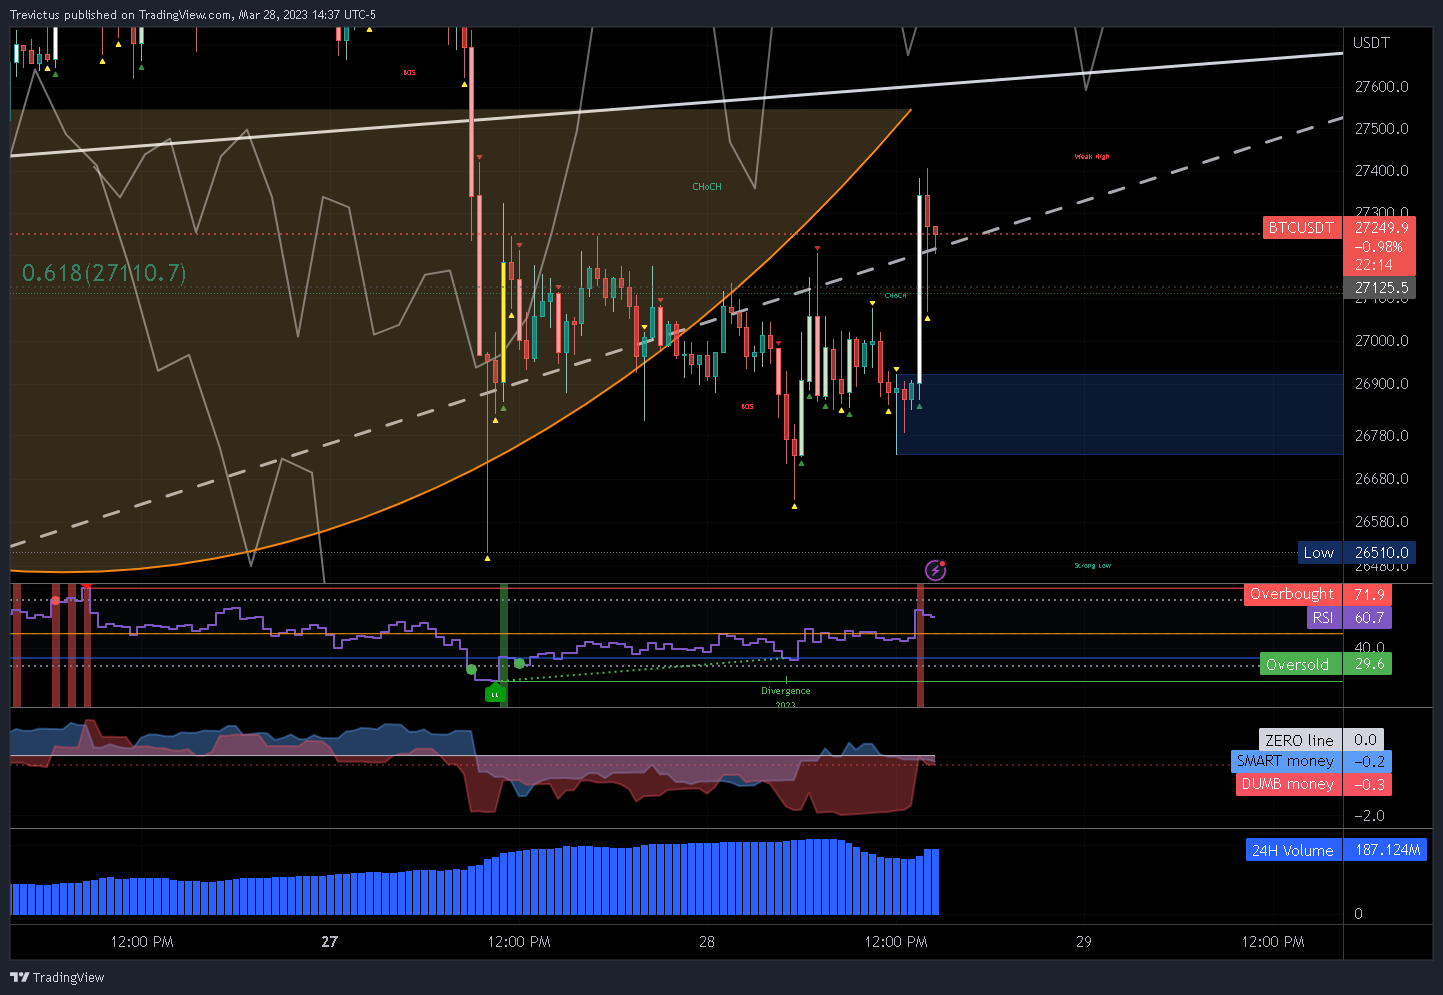This screenshot has width=1443, height=995.
Task: Click the ZERO line label
Action: coord(1299,741)
